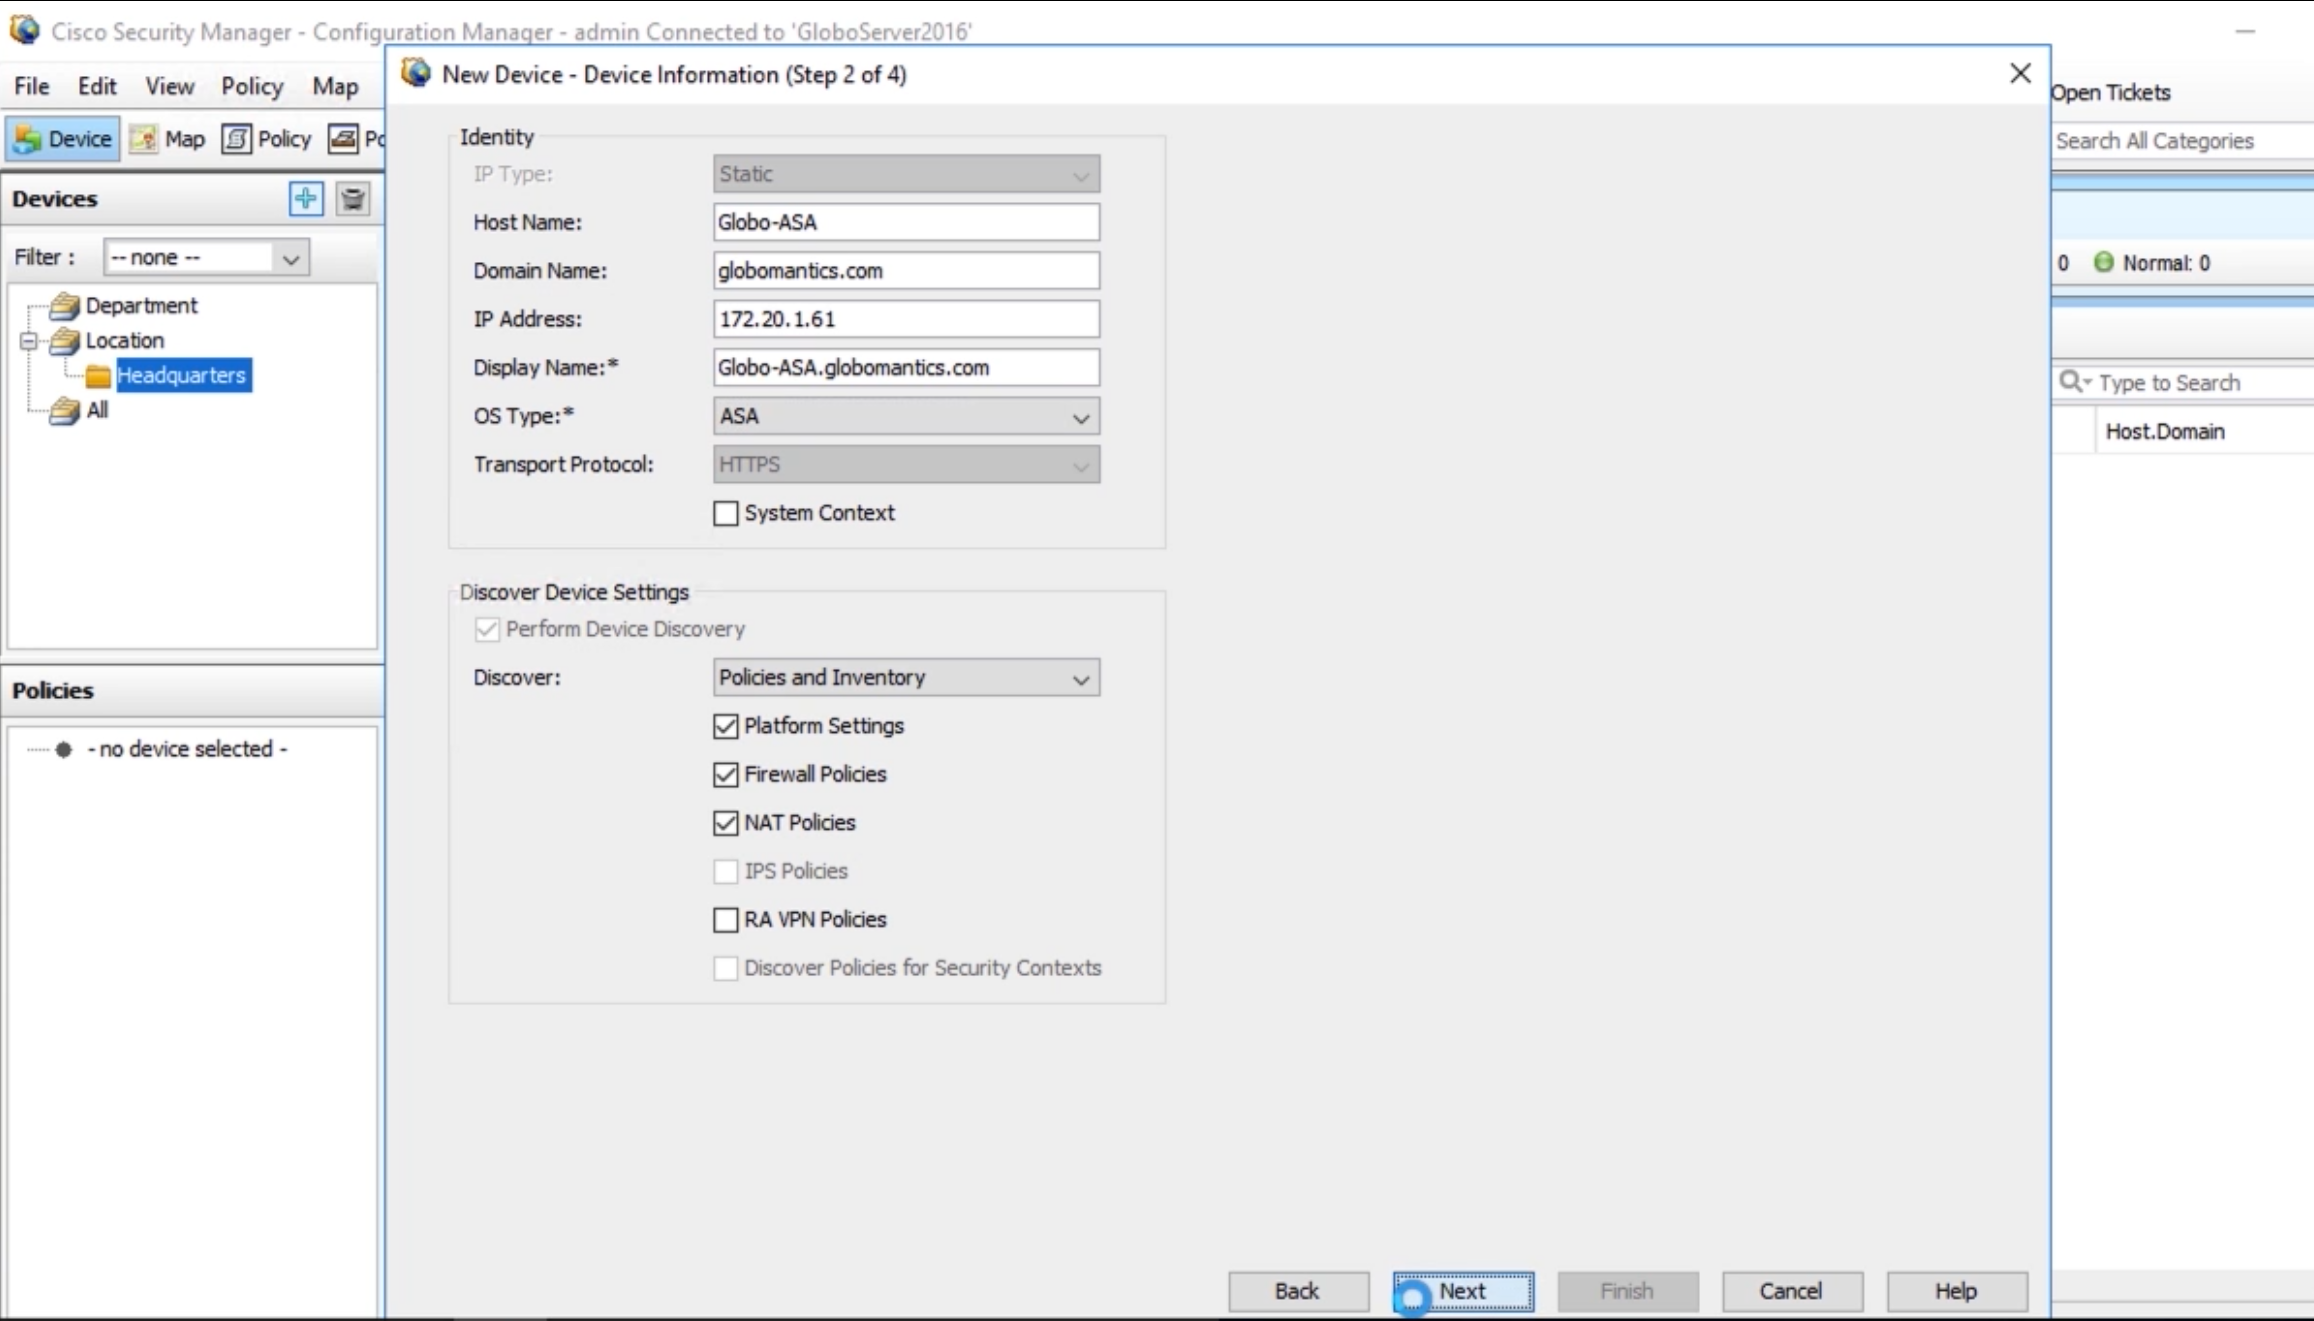Toggle the IPS Policies checkbox
This screenshot has width=2314, height=1321.
(726, 871)
